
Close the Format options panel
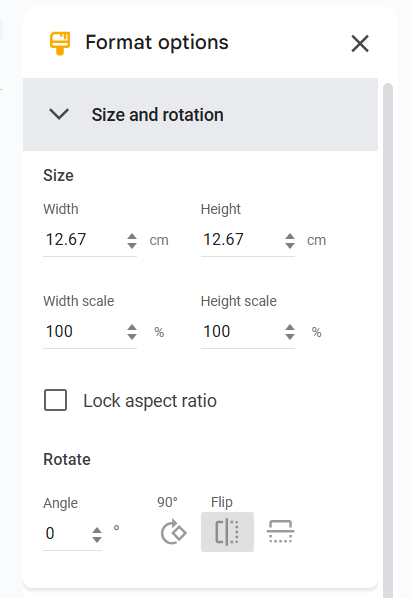click(x=360, y=43)
